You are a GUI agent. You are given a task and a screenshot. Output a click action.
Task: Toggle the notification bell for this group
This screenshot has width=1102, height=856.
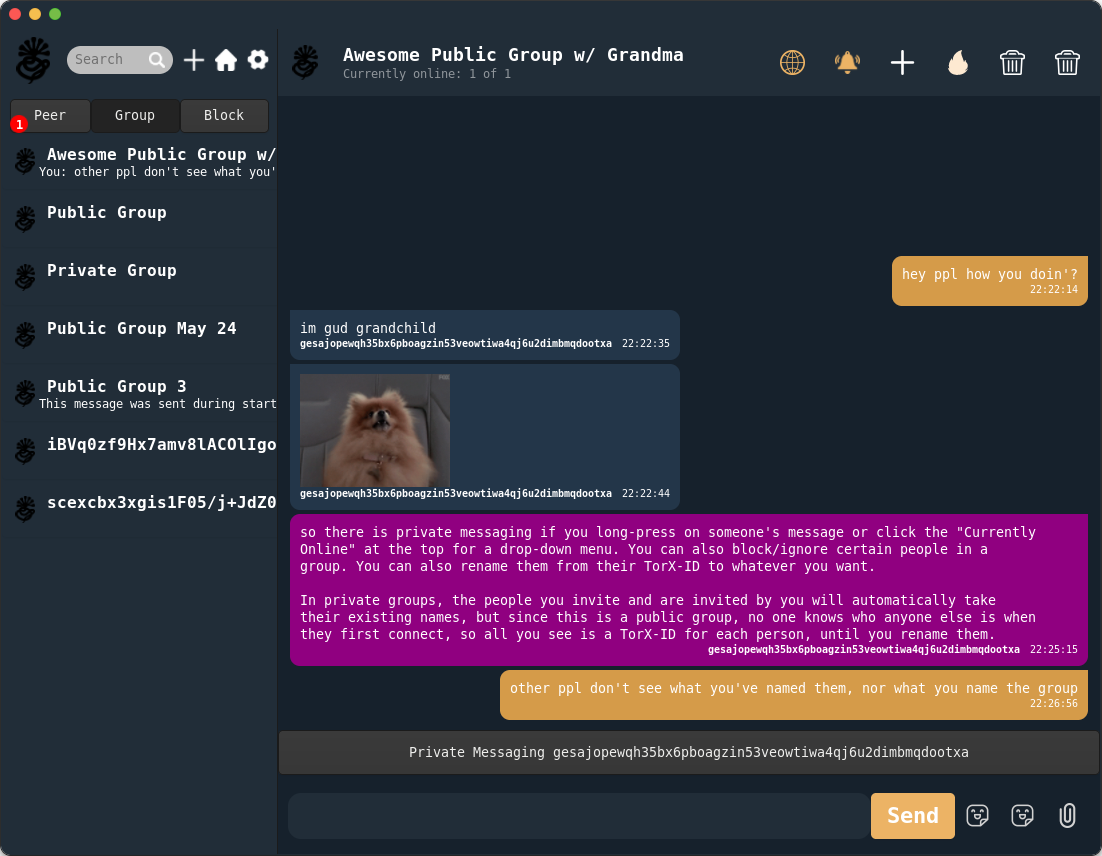point(847,63)
